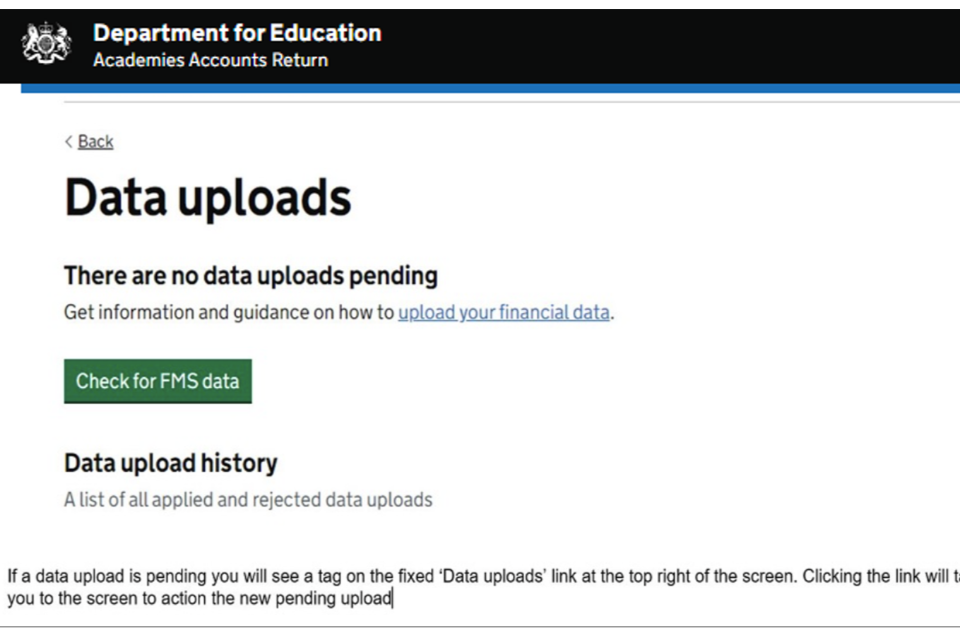Click the Data upload history heading
The image size is (960, 640).
(x=171, y=463)
